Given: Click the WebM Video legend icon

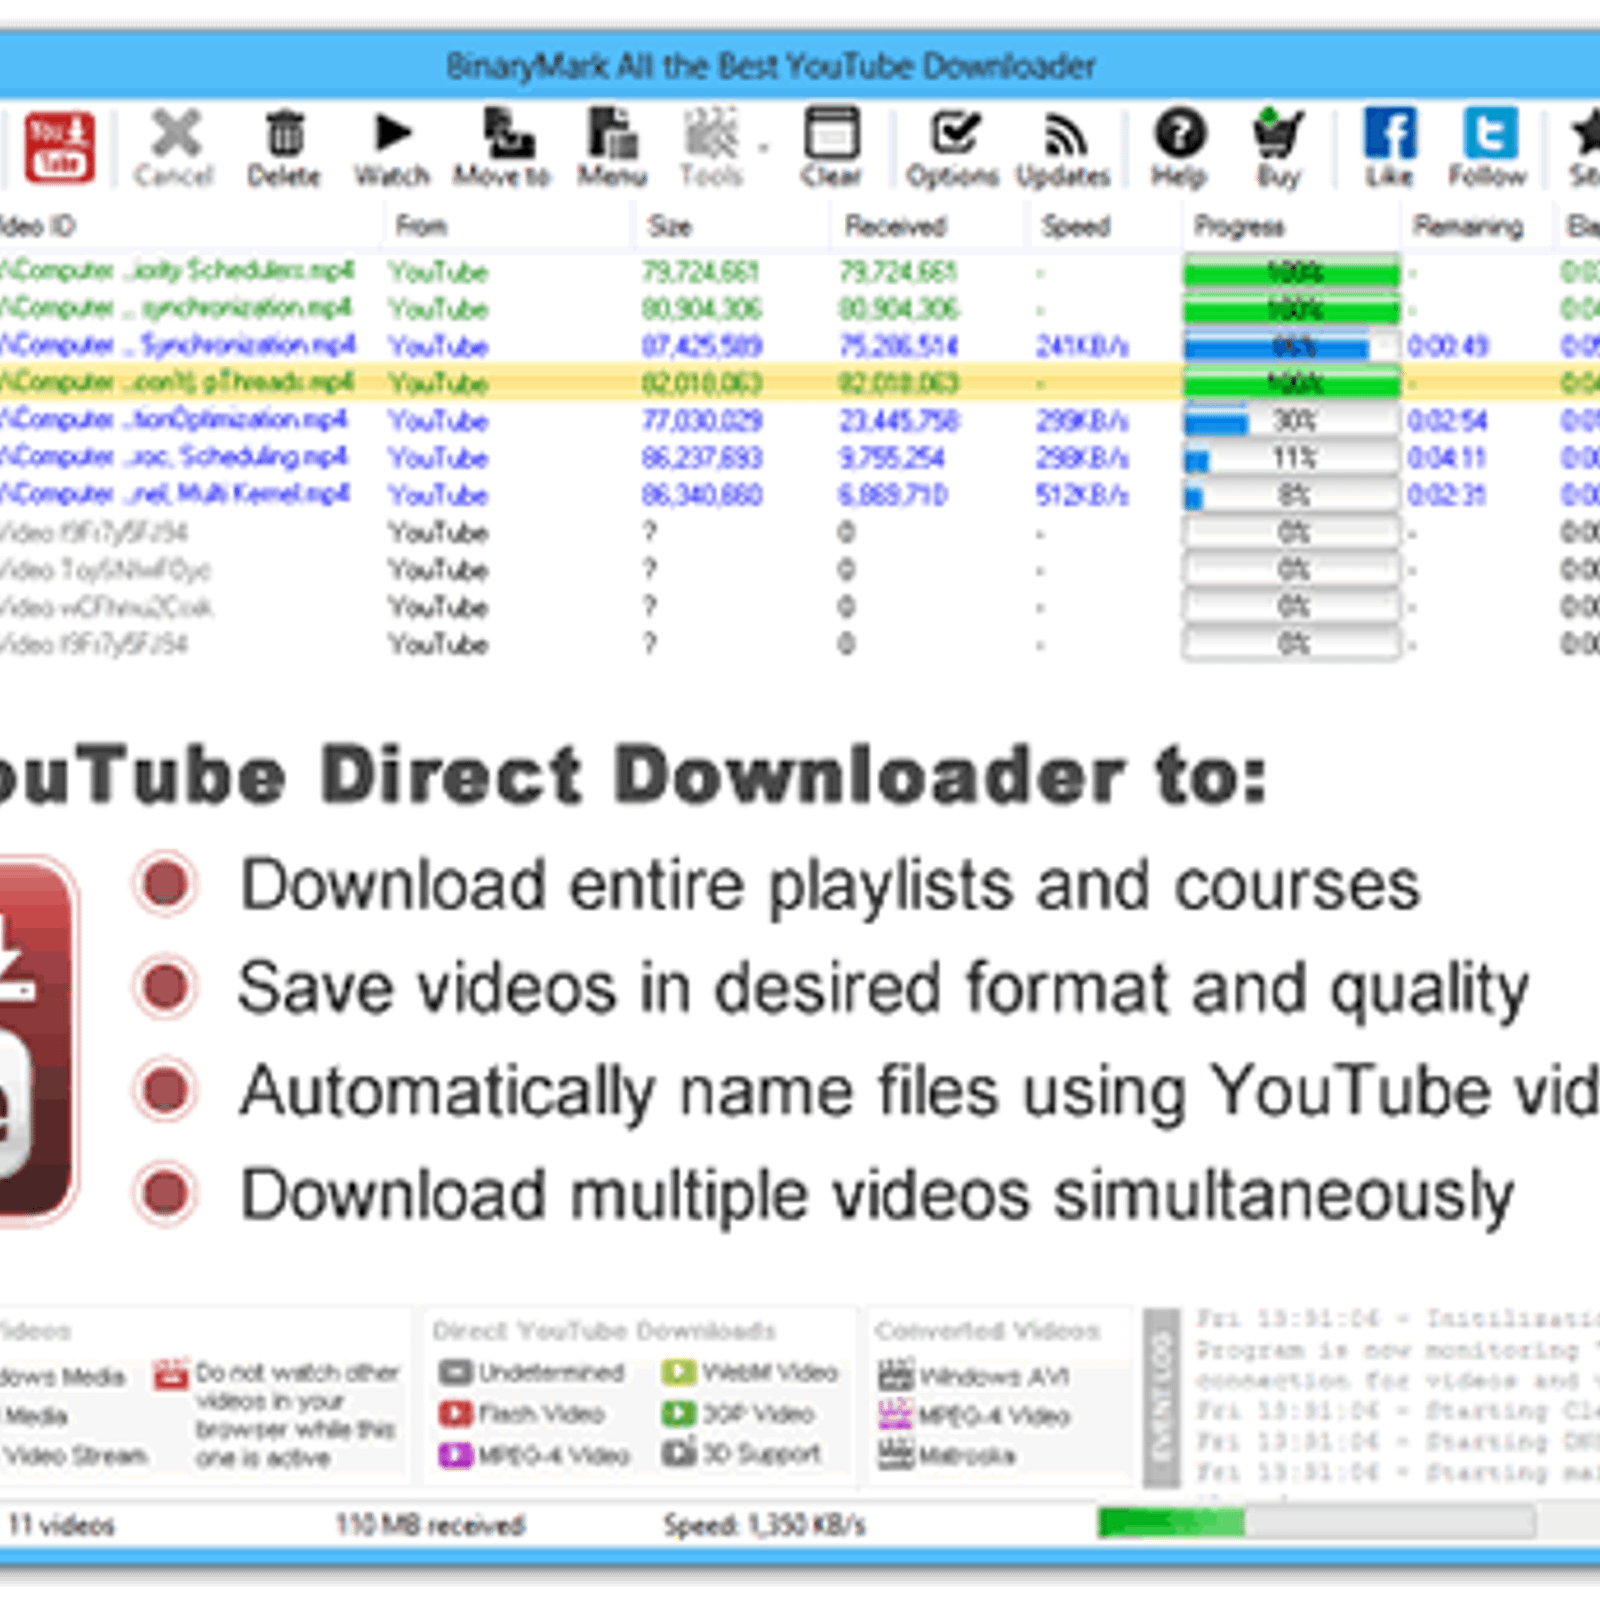Looking at the screenshot, I should [x=678, y=1372].
